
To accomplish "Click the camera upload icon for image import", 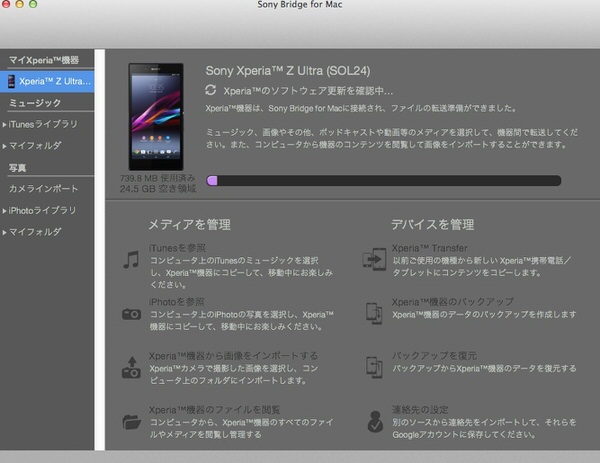I will pyautogui.click(x=131, y=367).
